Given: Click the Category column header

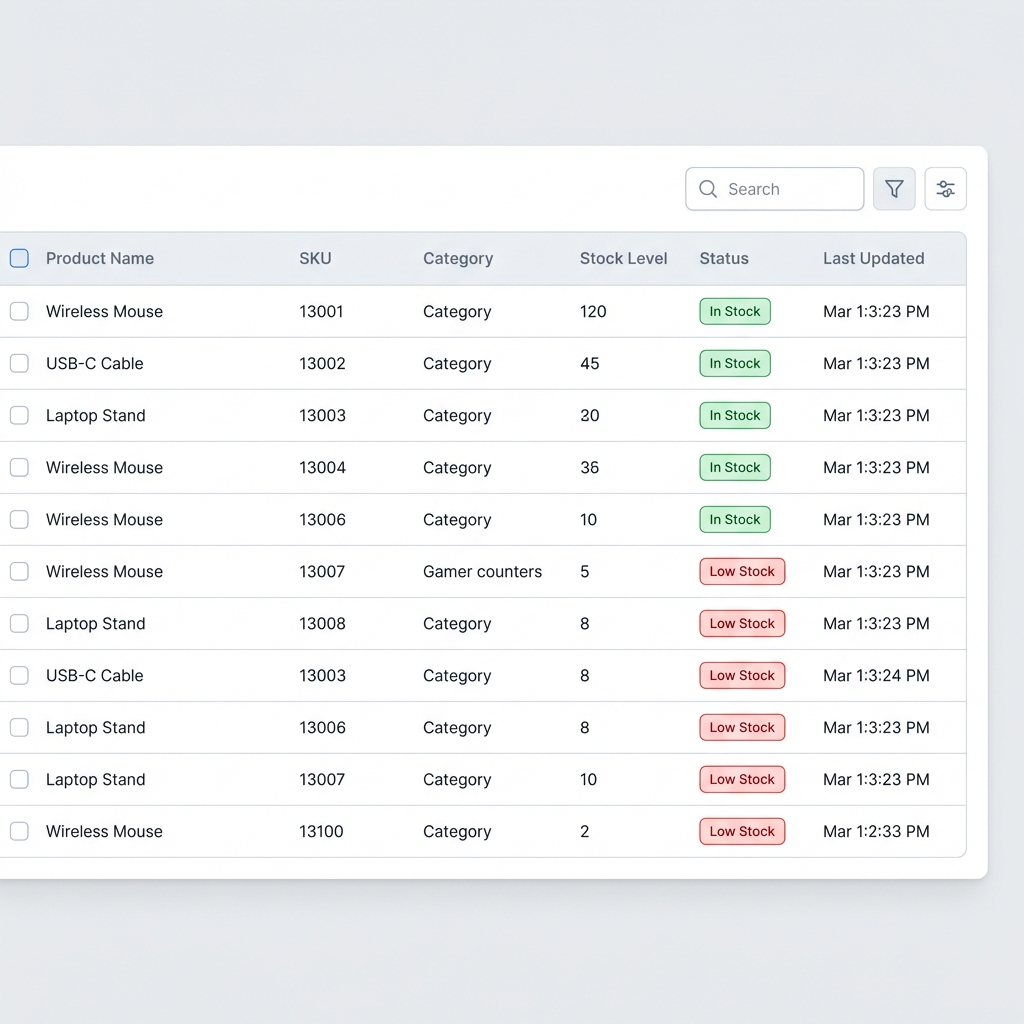Looking at the screenshot, I should [x=458, y=258].
